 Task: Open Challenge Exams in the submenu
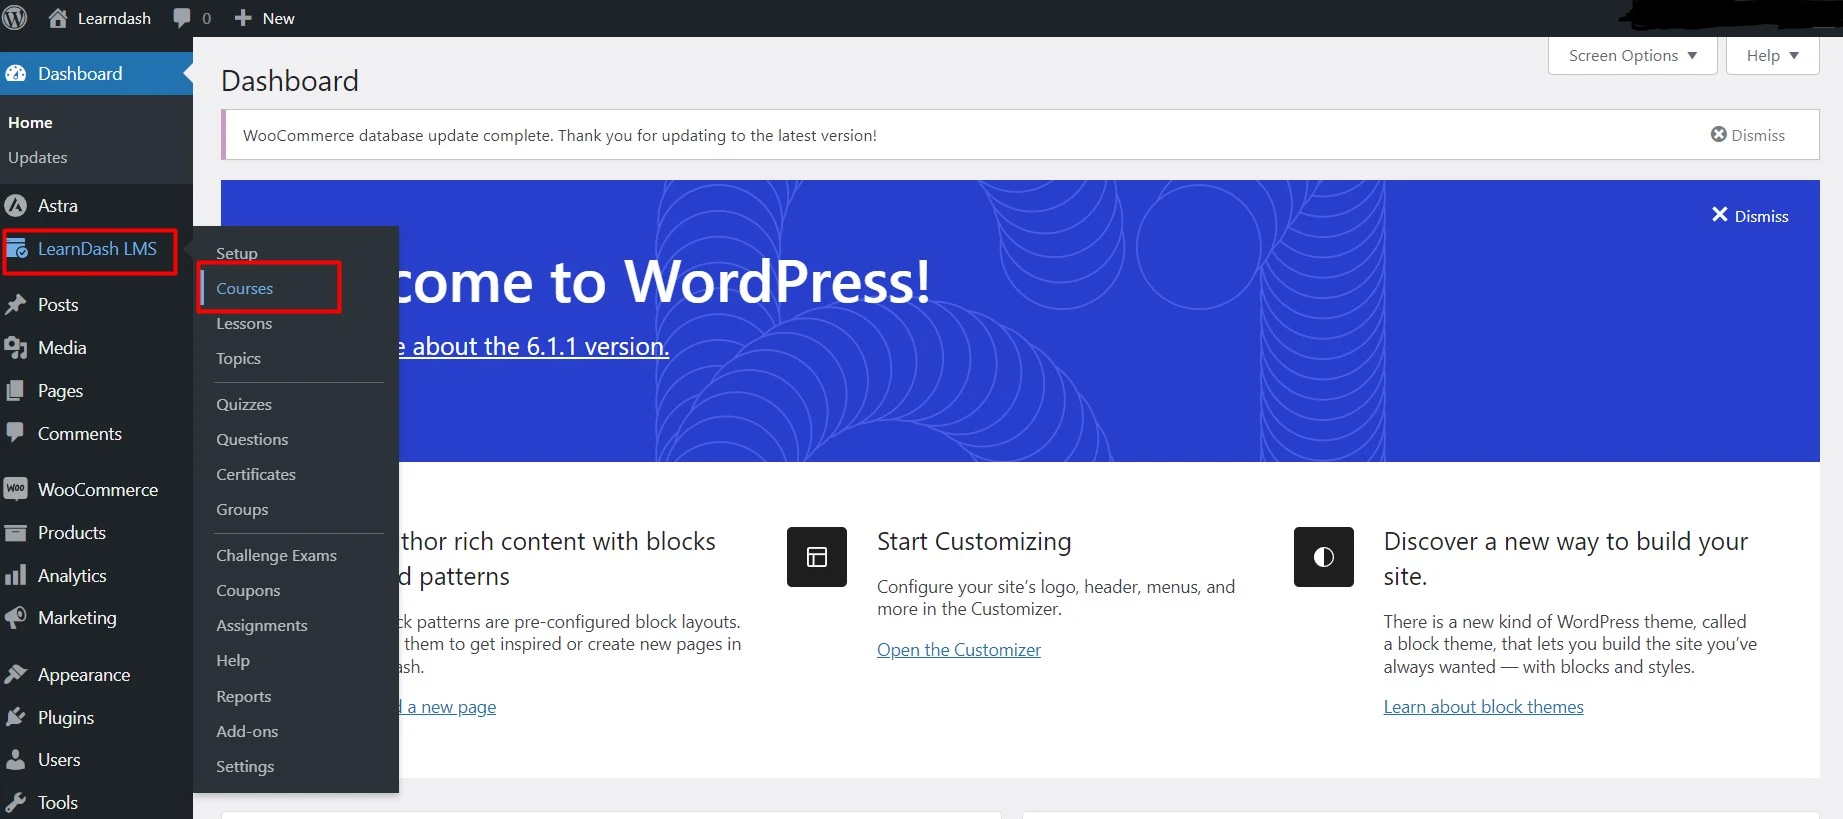pos(277,555)
